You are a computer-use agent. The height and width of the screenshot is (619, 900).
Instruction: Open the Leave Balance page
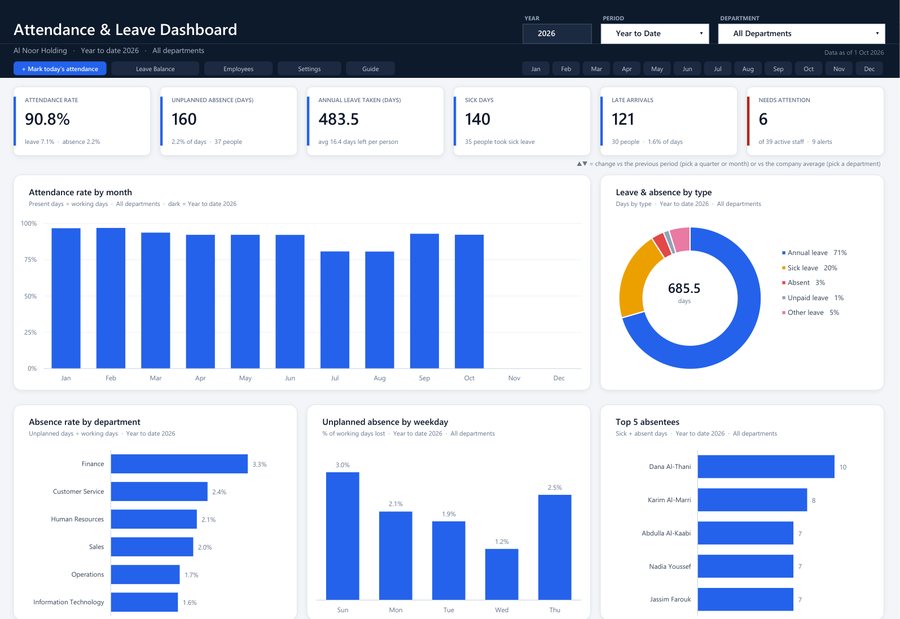(x=155, y=69)
